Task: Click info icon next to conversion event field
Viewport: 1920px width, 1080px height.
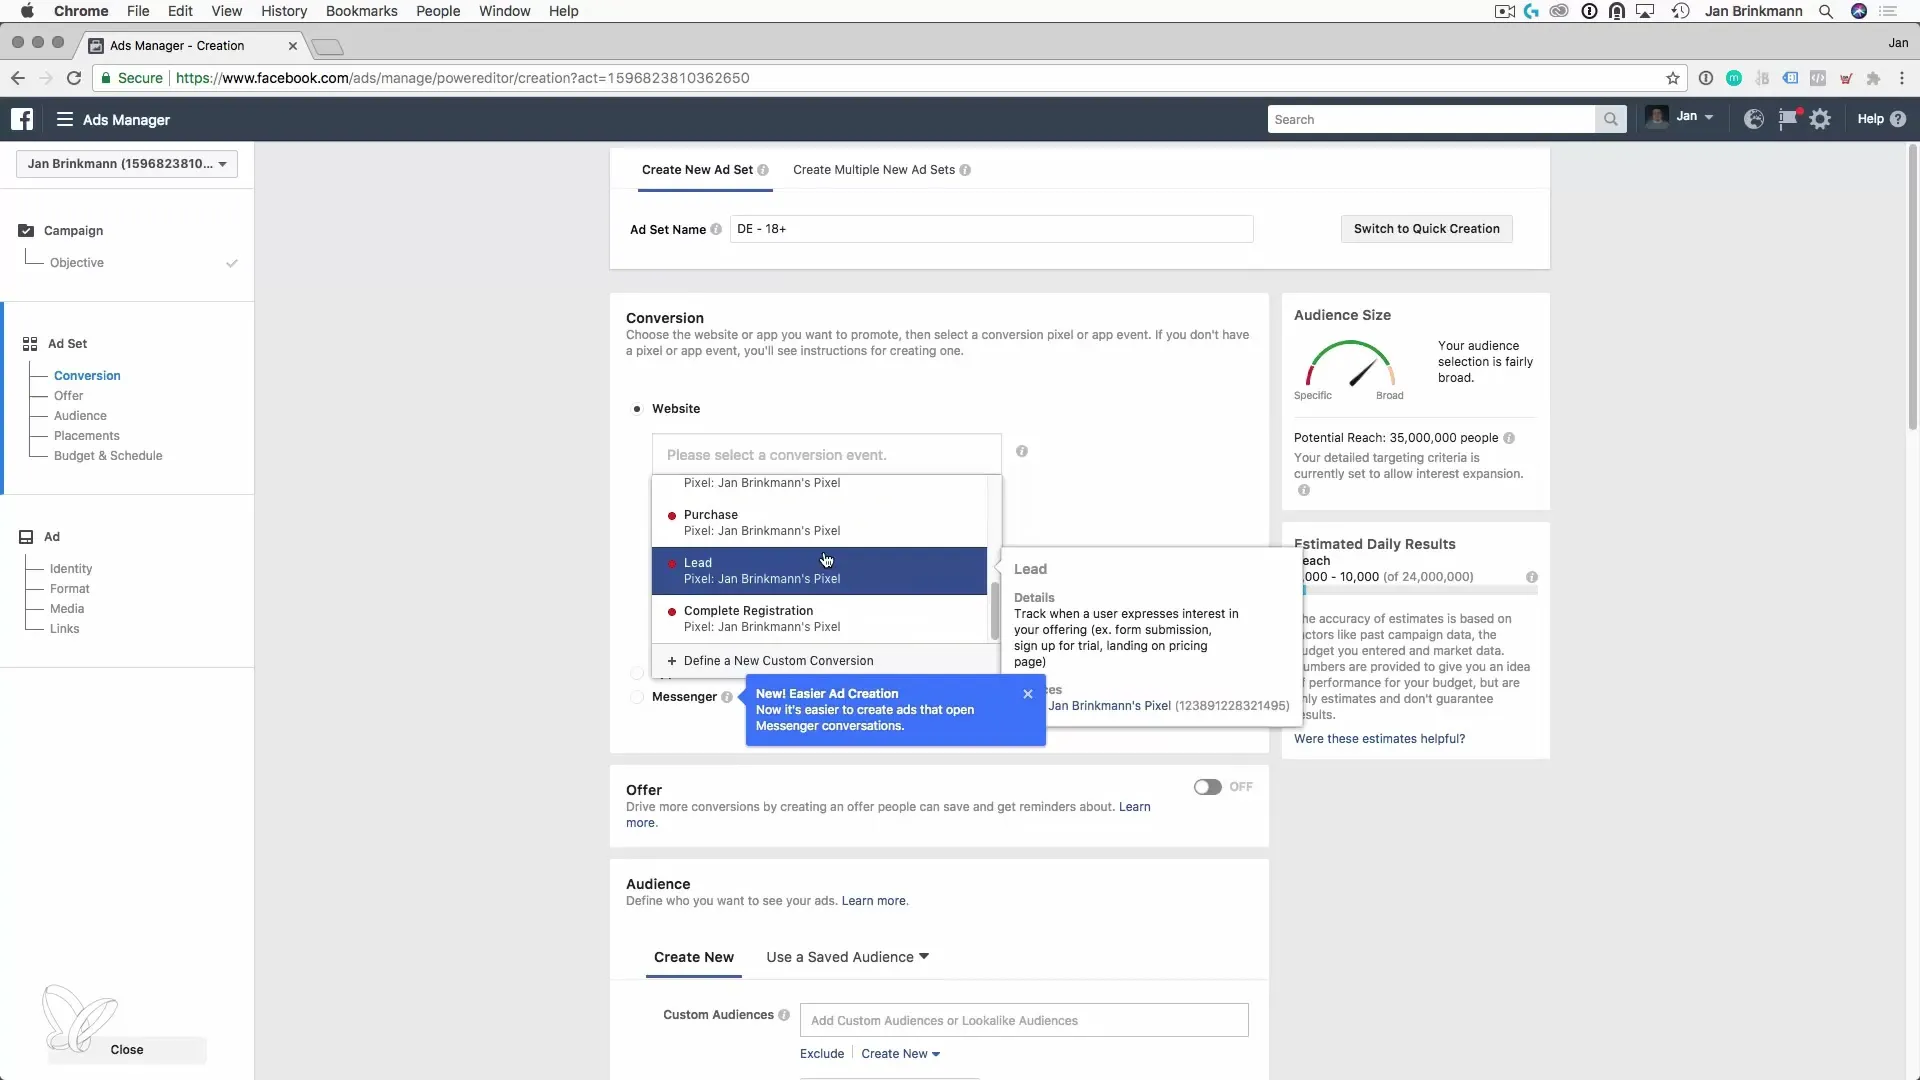Action: [x=1022, y=451]
